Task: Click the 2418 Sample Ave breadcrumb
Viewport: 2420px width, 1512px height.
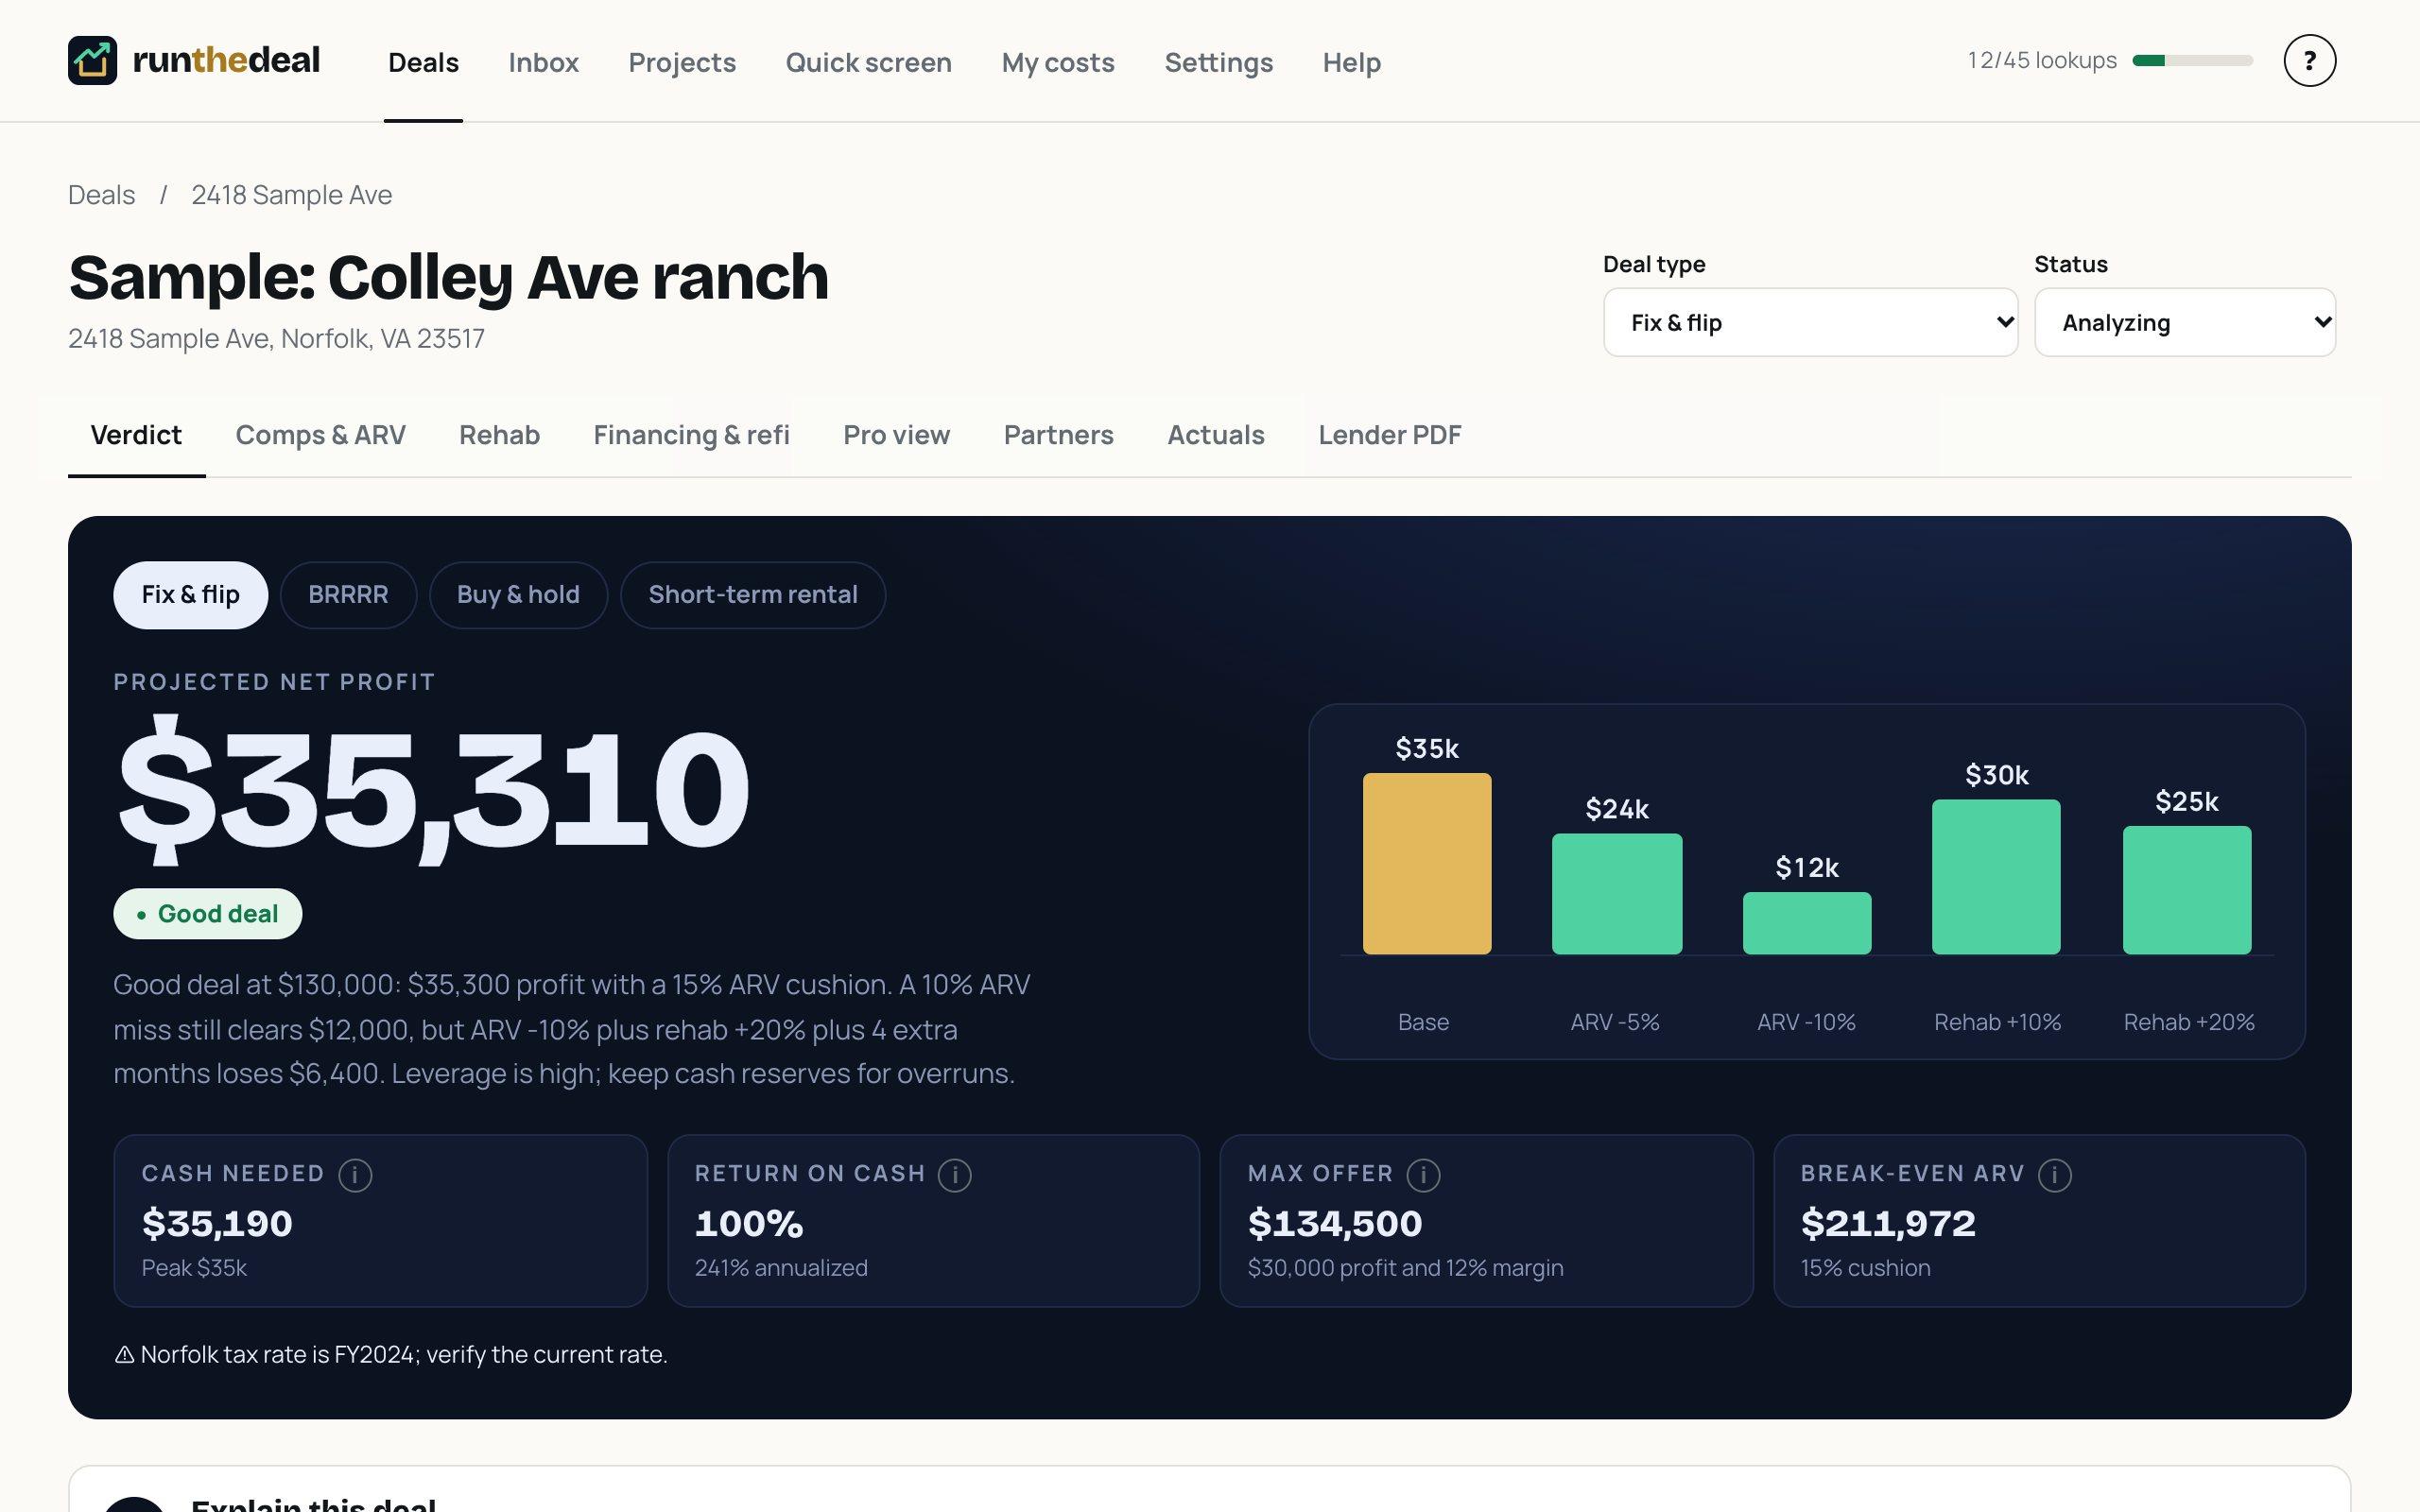Action: coord(291,195)
